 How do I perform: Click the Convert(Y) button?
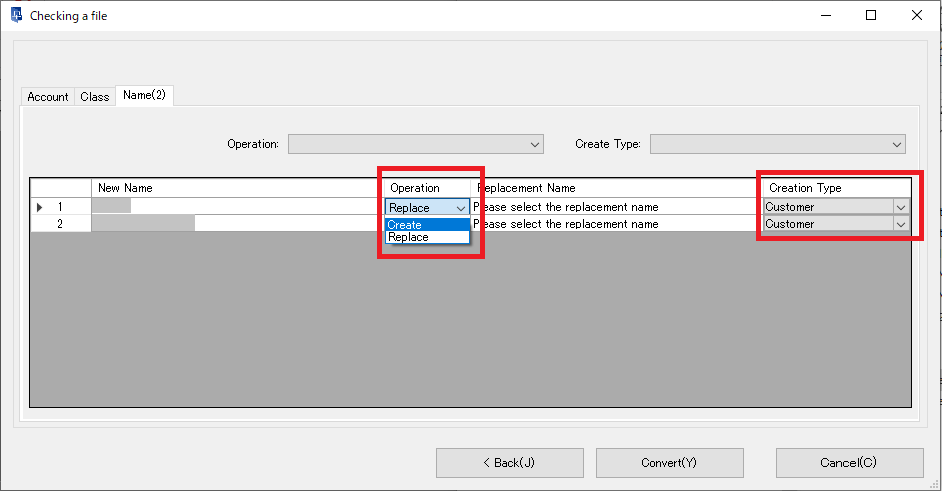(669, 463)
